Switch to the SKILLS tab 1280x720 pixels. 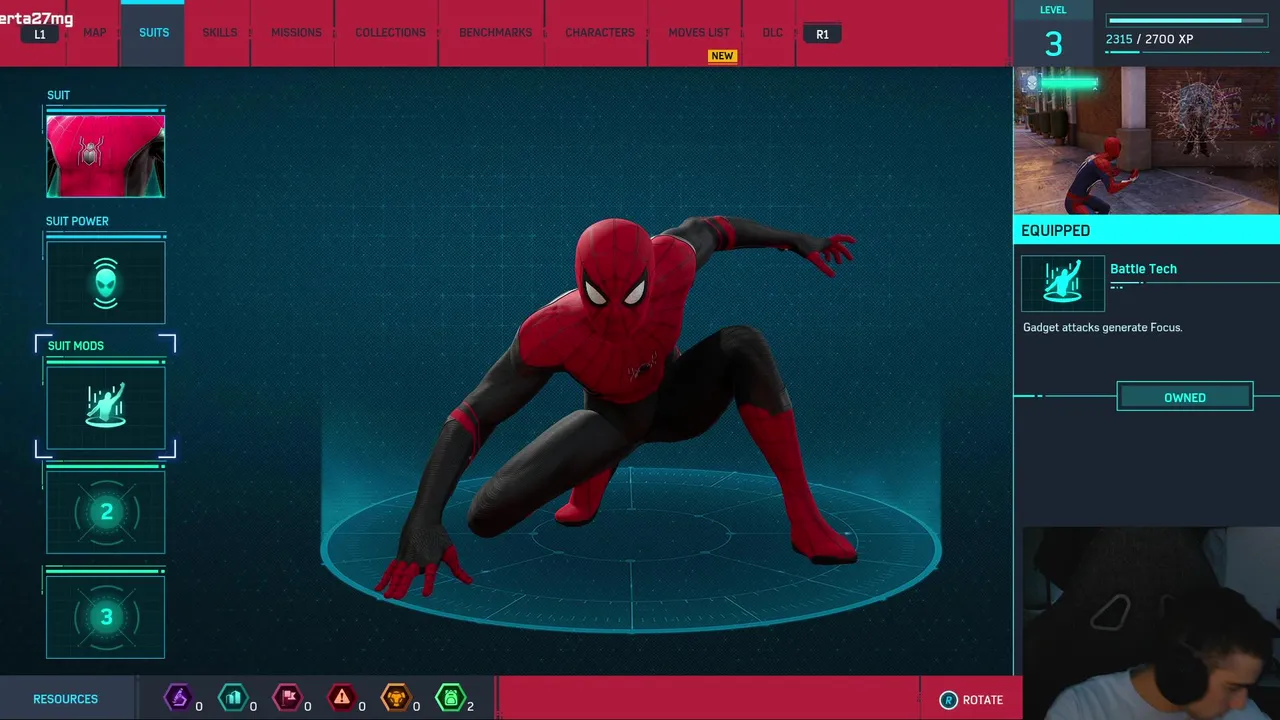[220, 32]
